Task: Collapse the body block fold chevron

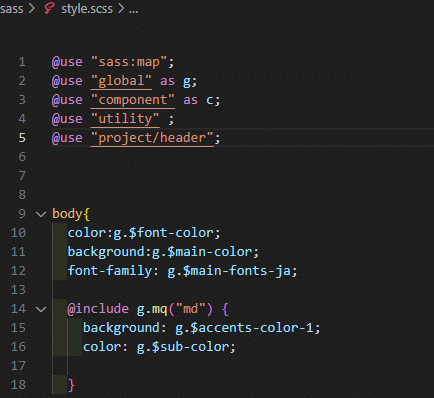Action: 41,214
